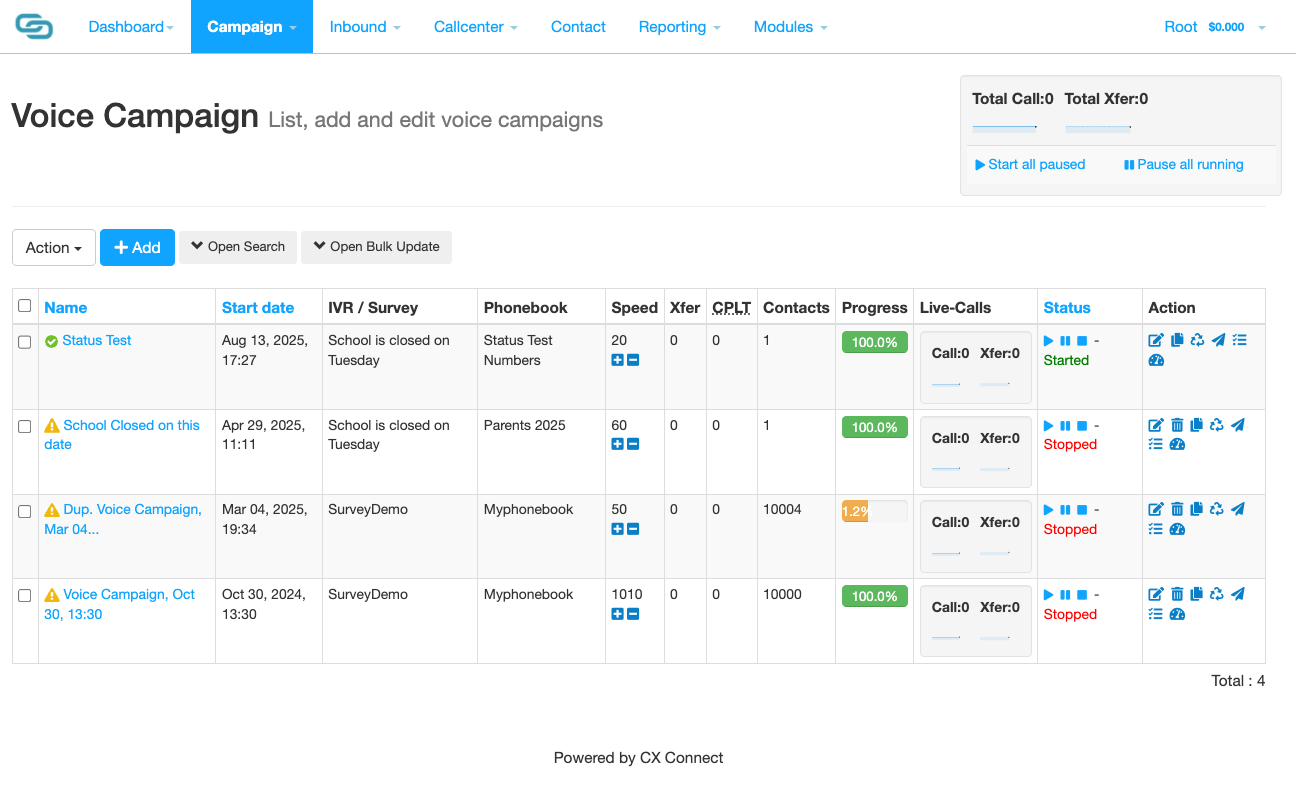Viewport: 1296px width, 798px height.
Task: Open the Reporting menu
Action: tap(679, 27)
